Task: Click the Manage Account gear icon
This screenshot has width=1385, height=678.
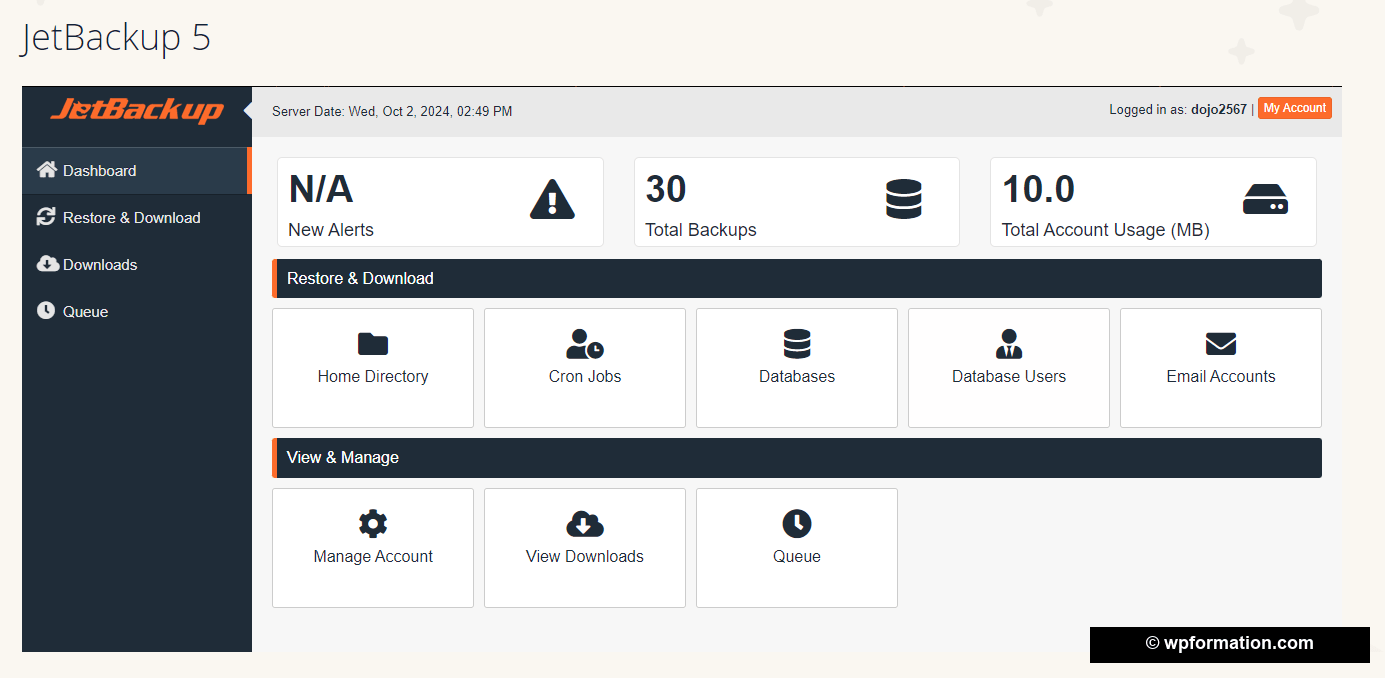Action: coord(373,524)
